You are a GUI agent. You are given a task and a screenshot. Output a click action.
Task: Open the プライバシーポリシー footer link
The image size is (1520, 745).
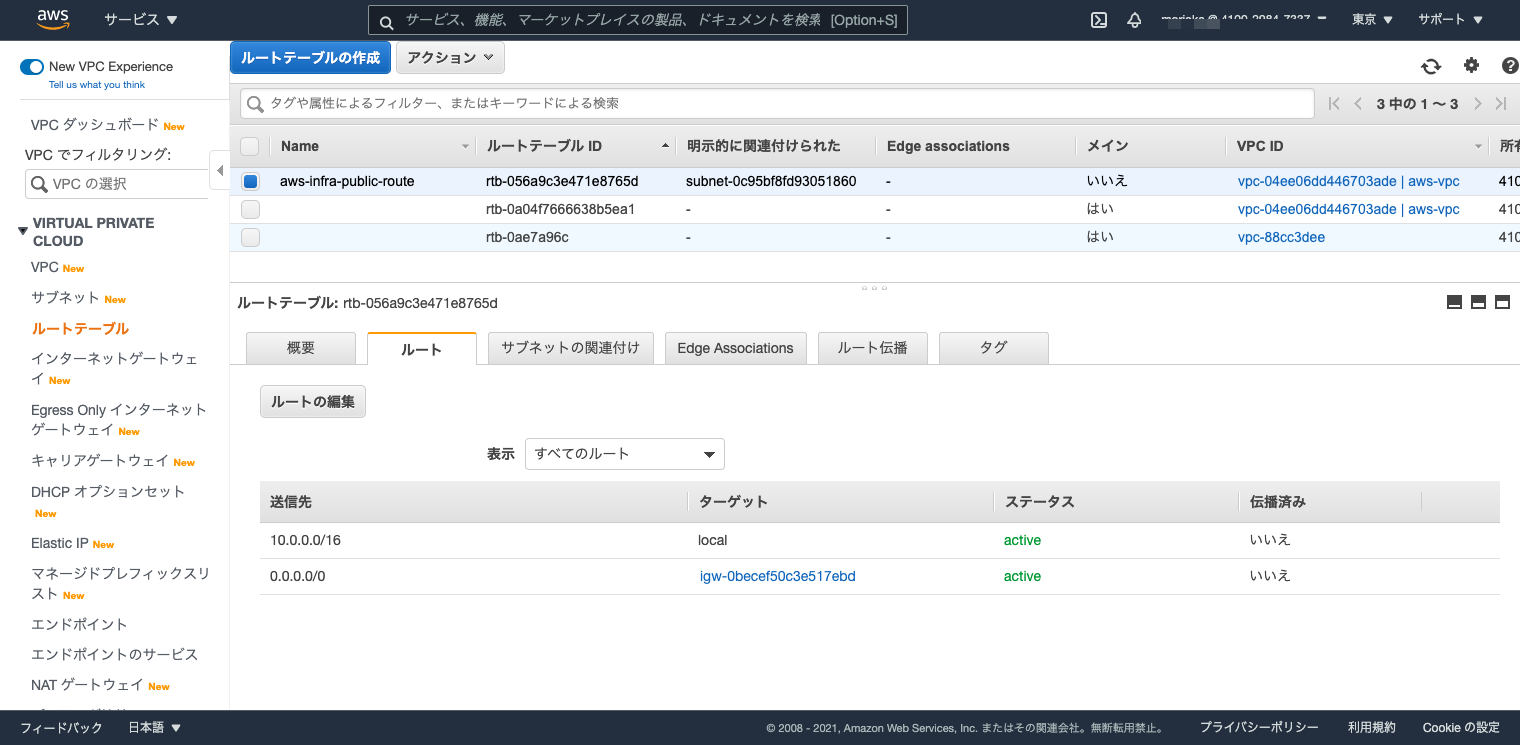point(1259,728)
